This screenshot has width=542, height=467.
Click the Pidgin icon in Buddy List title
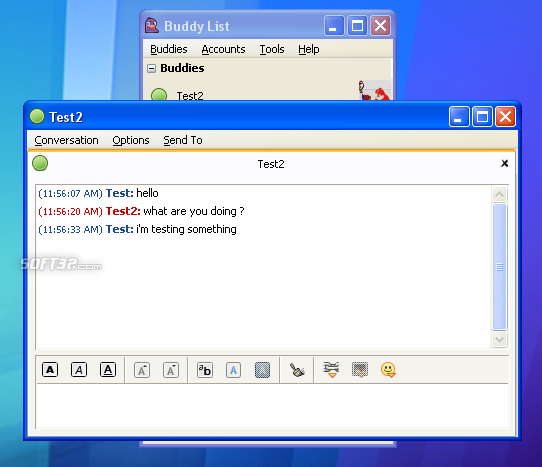(x=152, y=26)
